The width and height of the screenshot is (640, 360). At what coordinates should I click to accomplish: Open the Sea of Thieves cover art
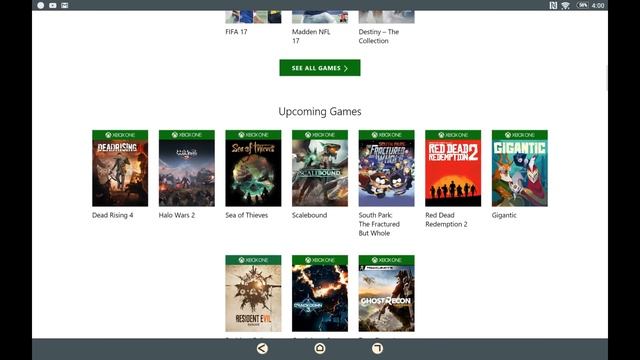click(x=253, y=168)
